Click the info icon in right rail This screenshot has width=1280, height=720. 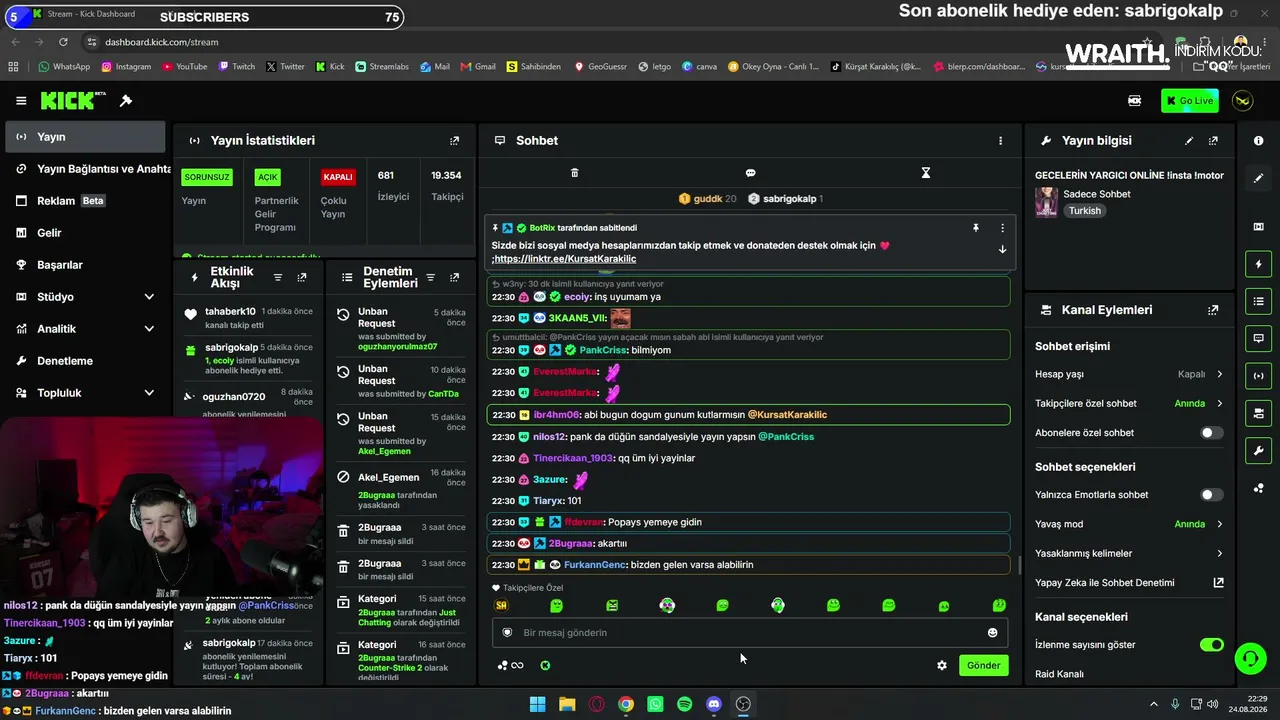pos(1258,141)
